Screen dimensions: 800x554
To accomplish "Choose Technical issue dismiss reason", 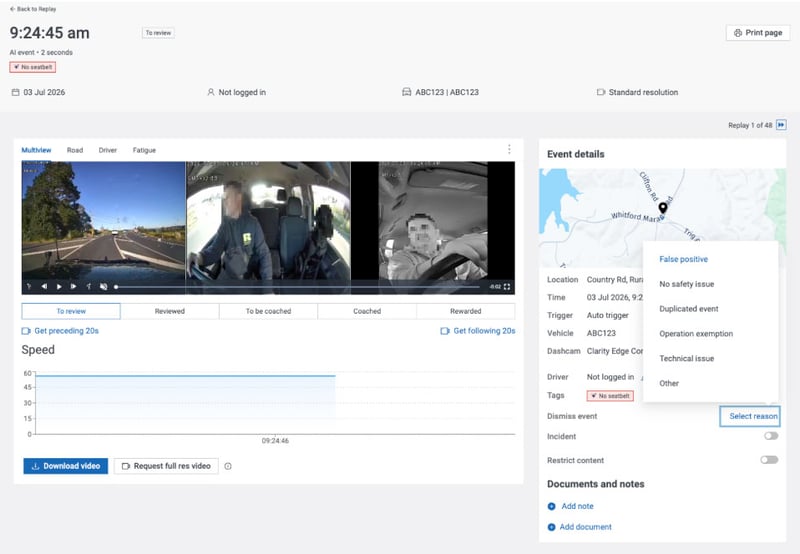I will click(686, 359).
